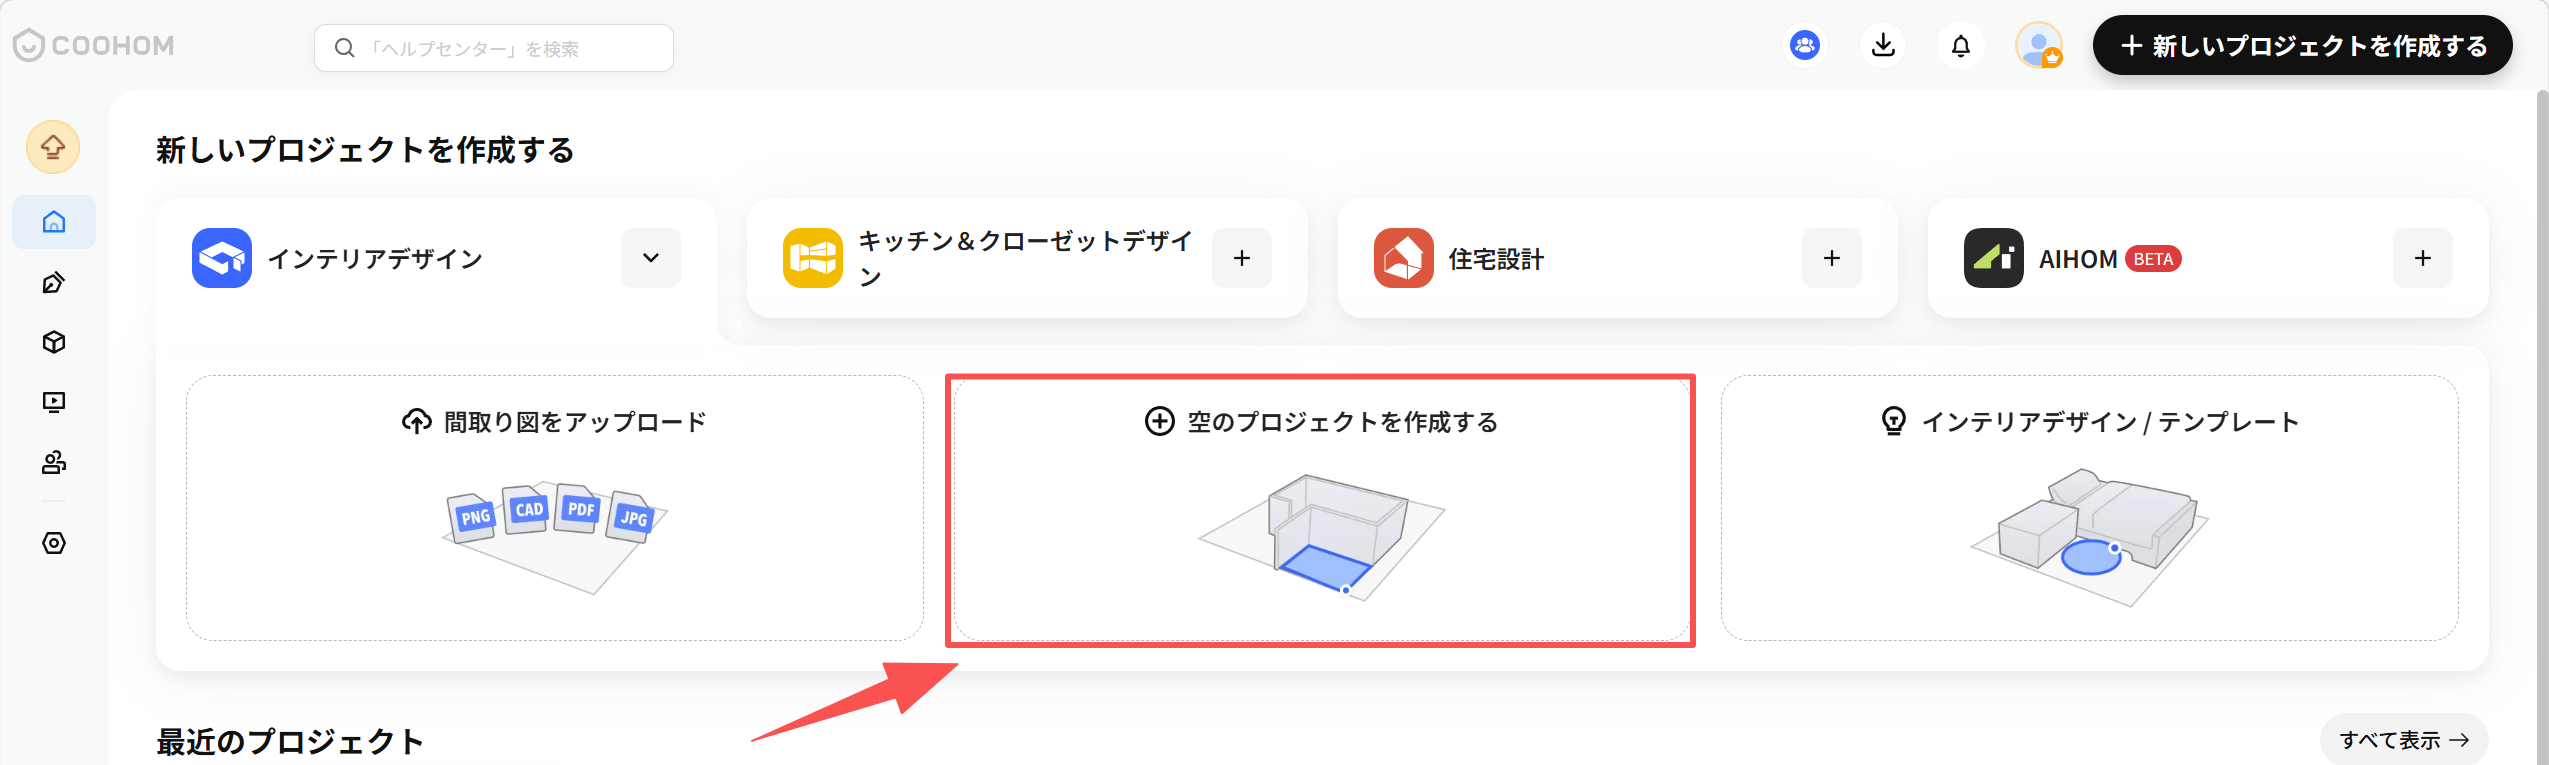Viewport: 2549px width, 765px height.
Task: Select the home icon in sidebar
Action: point(54,222)
